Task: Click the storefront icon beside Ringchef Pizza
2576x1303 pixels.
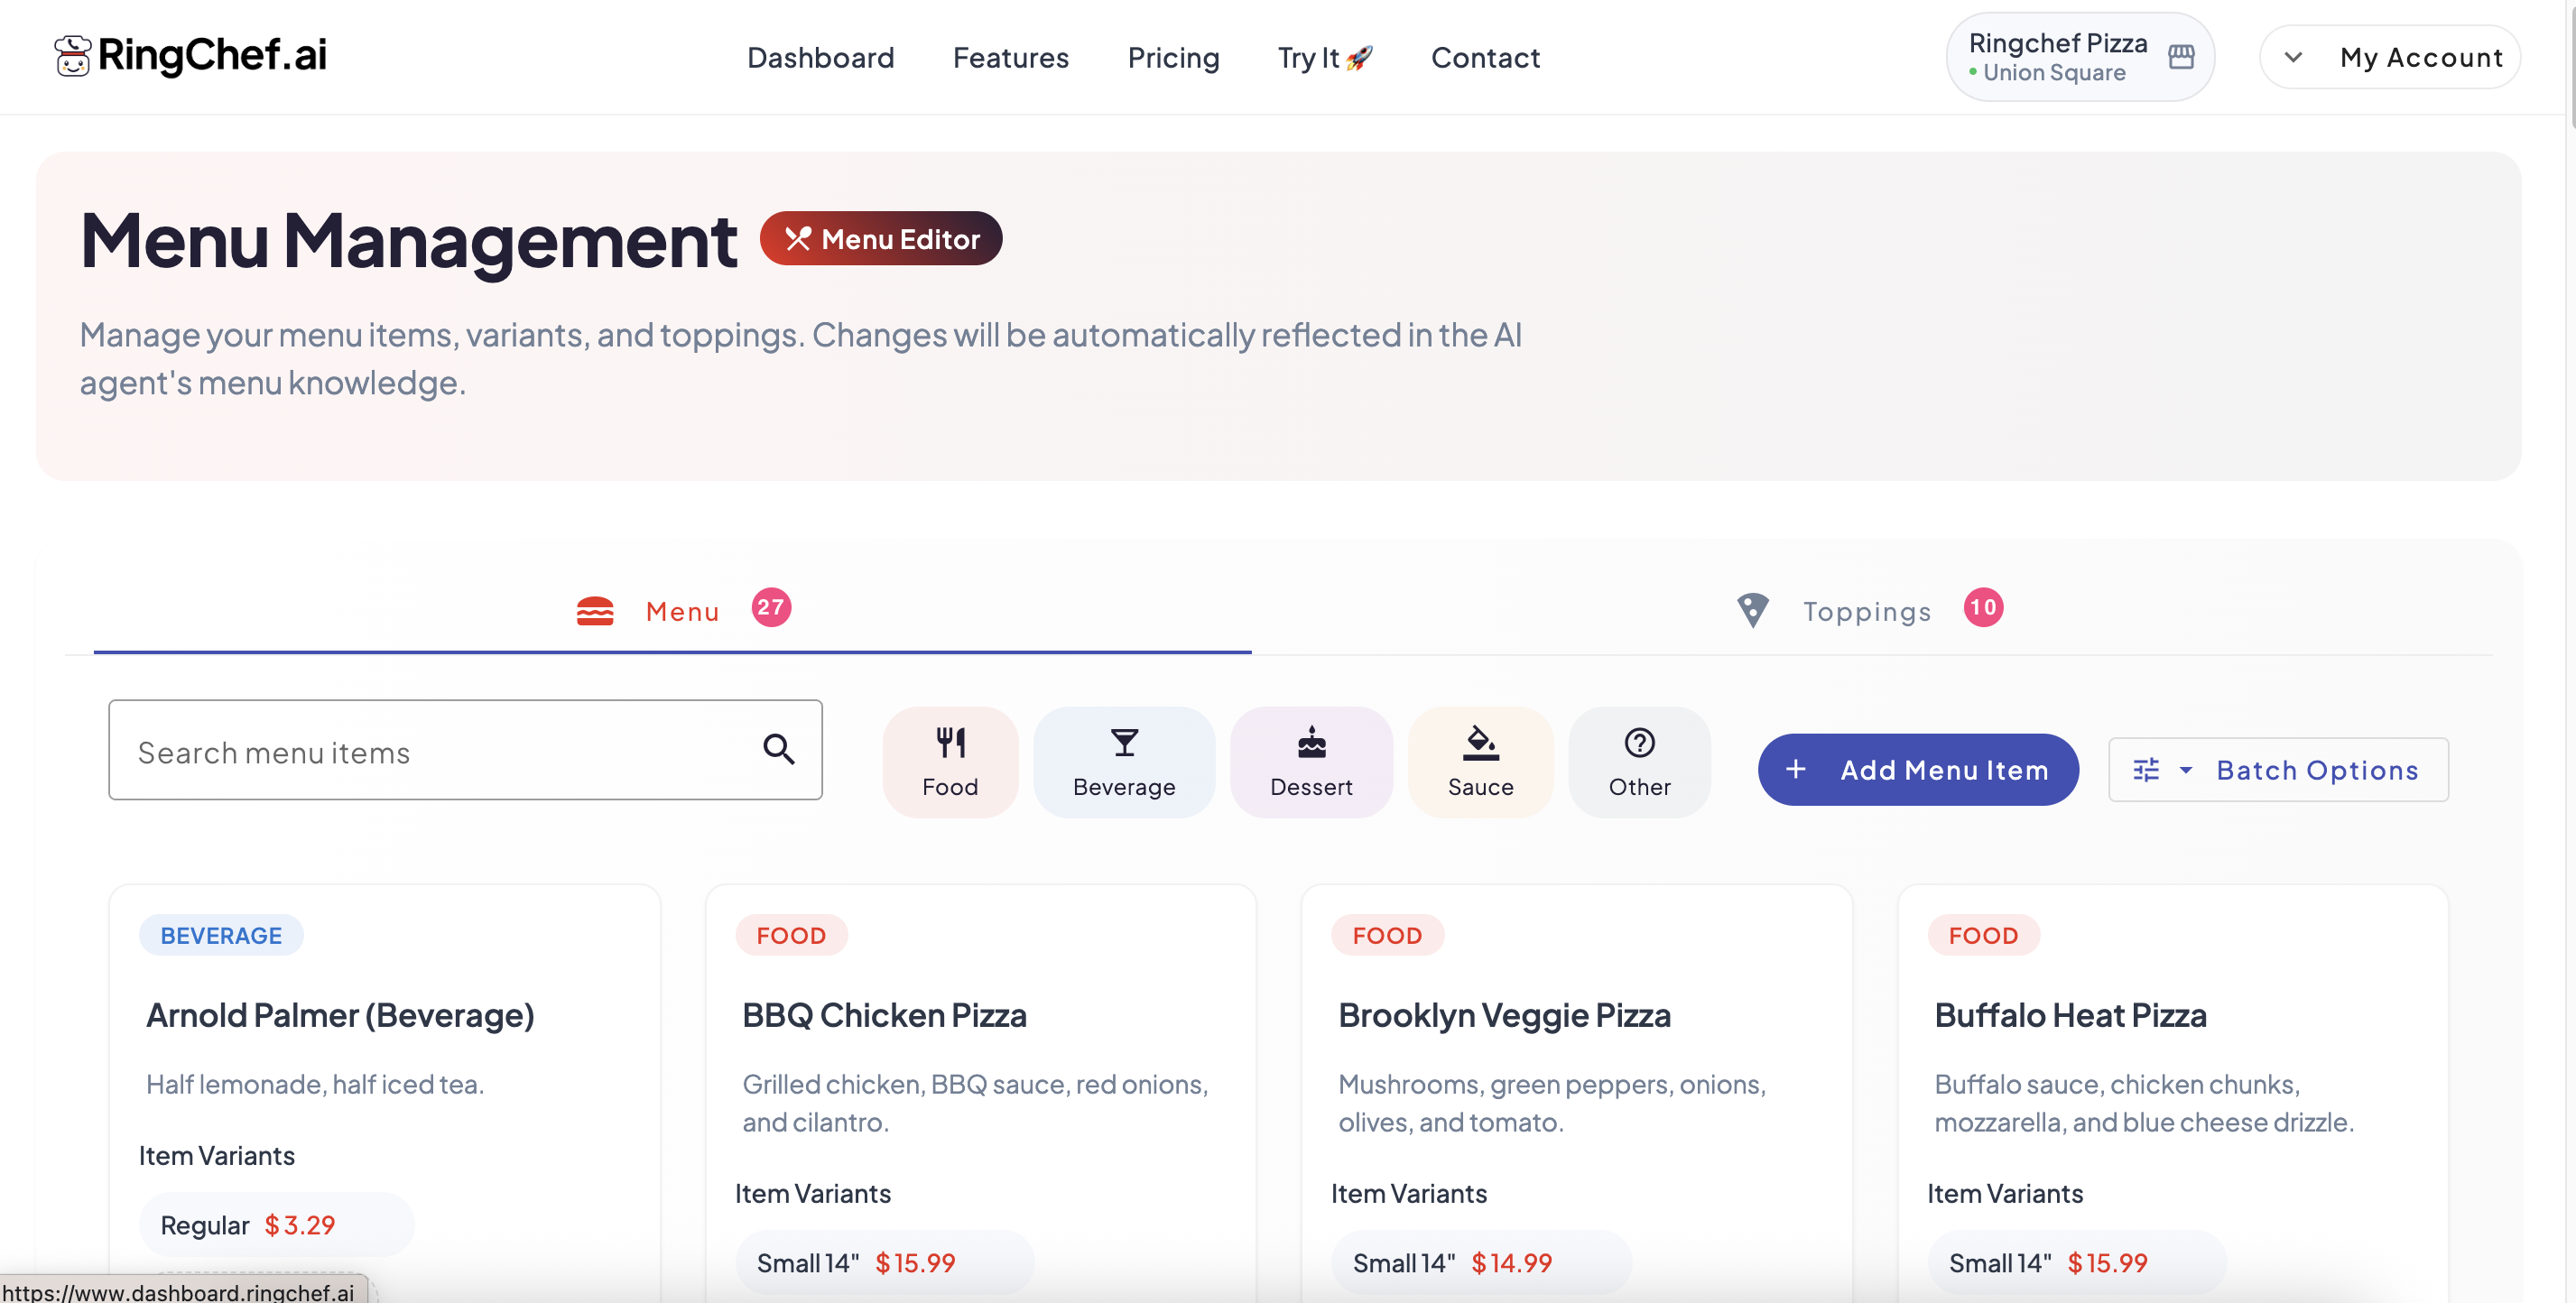Action: (x=2181, y=57)
